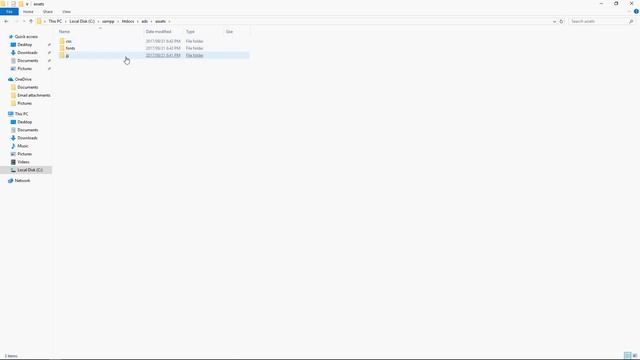This screenshot has width=640, height=360.
Task: Open Desktop under This PC
Action: point(24,122)
